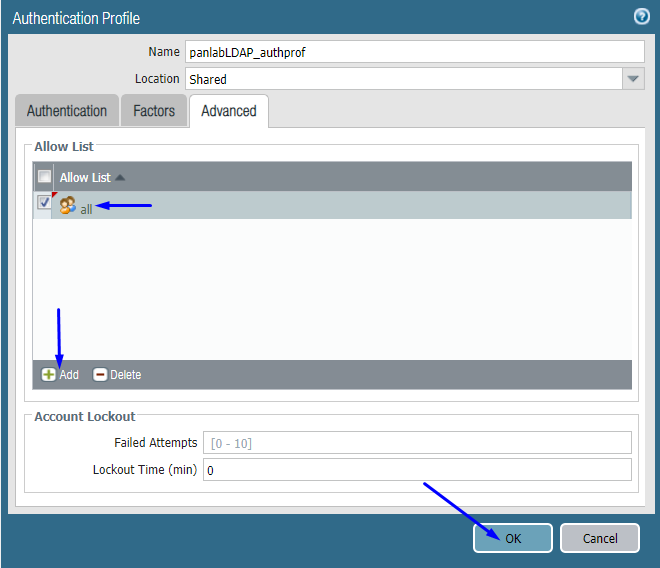This screenshot has width=660, height=568.
Task: Switch to the Authentication tab
Action: [67, 111]
